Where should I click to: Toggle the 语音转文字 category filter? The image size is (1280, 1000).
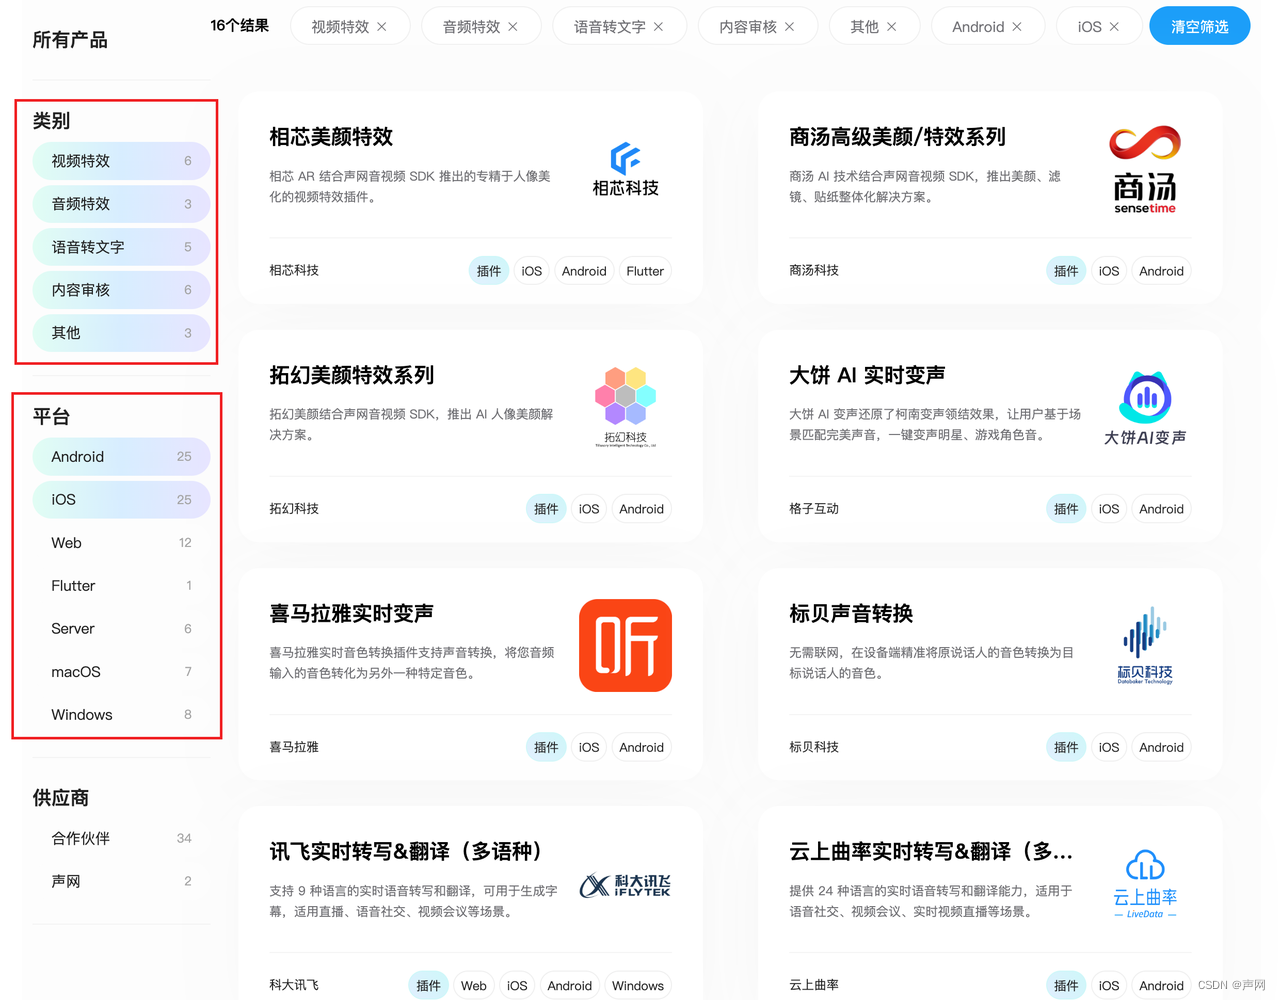point(121,247)
